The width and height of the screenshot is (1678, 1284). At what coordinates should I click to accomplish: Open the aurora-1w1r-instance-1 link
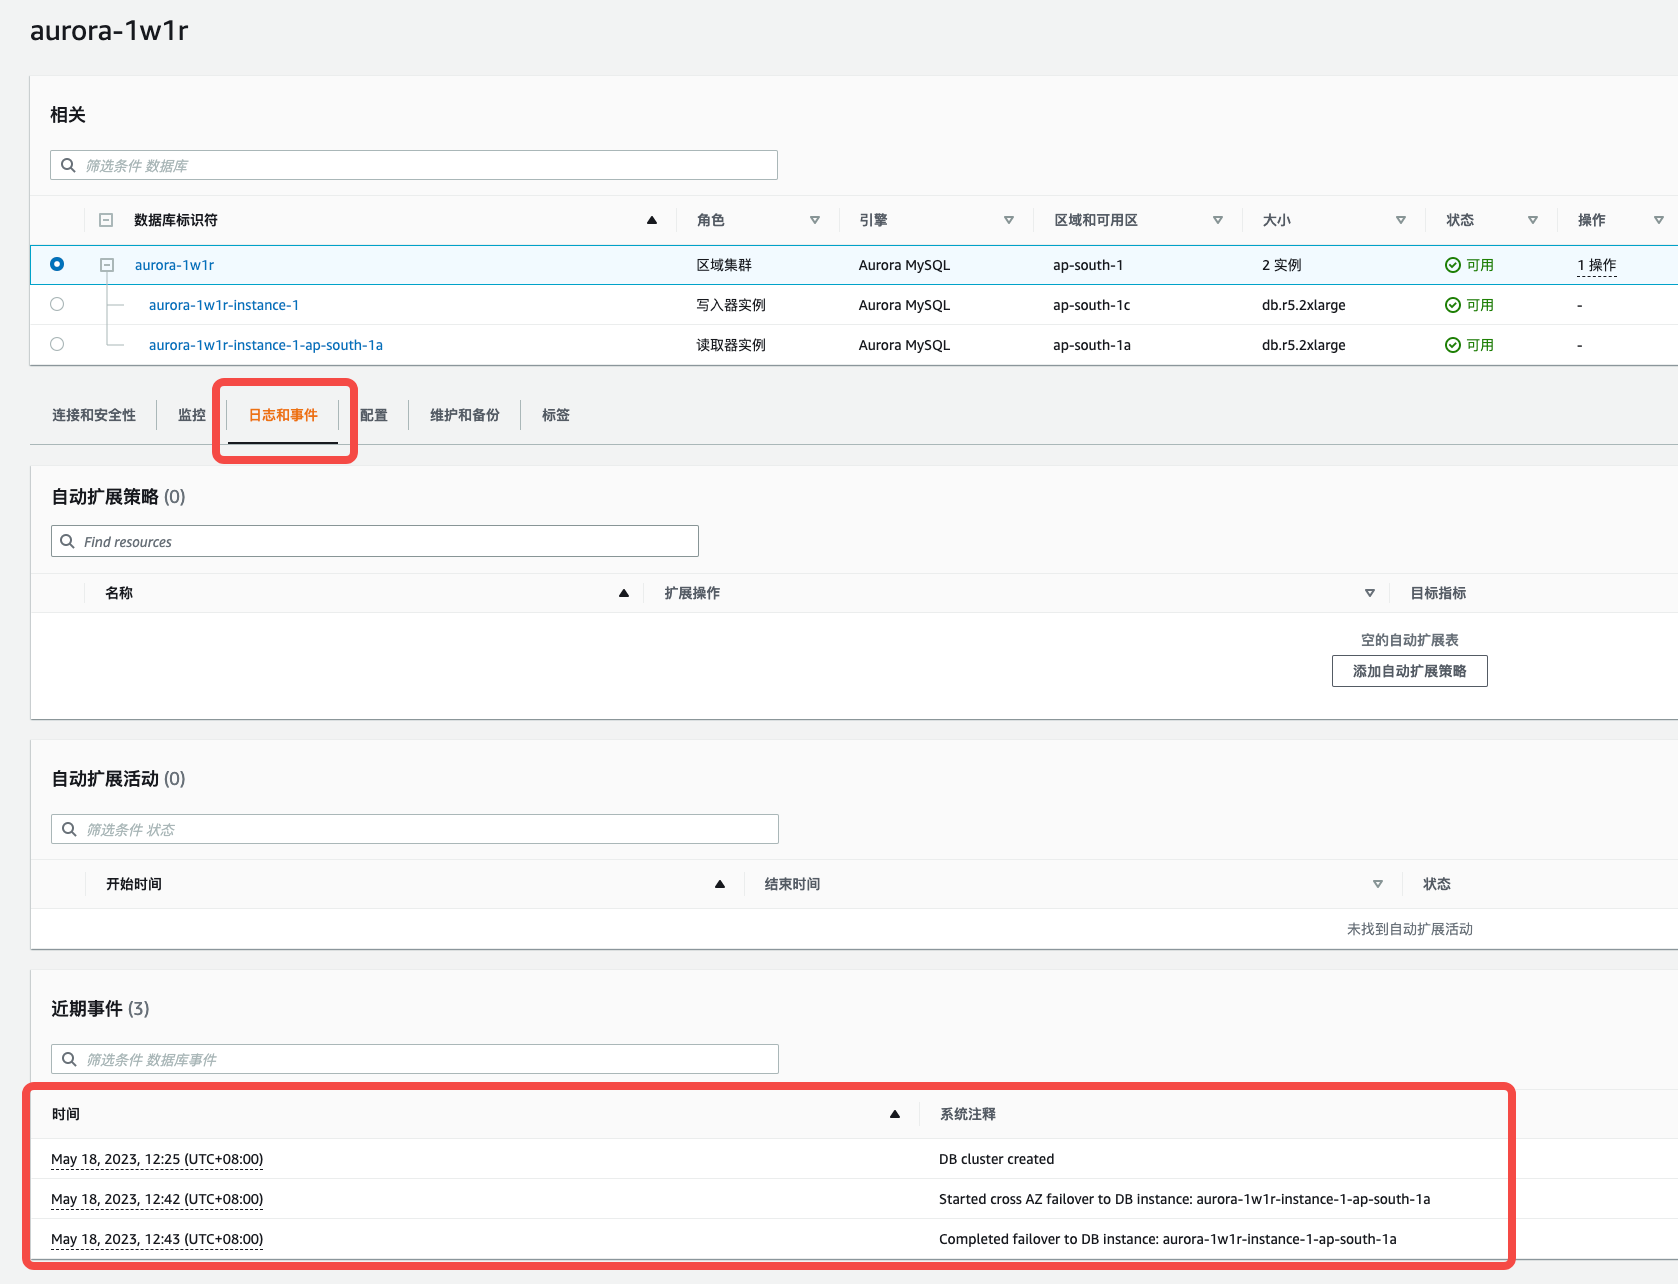click(223, 304)
